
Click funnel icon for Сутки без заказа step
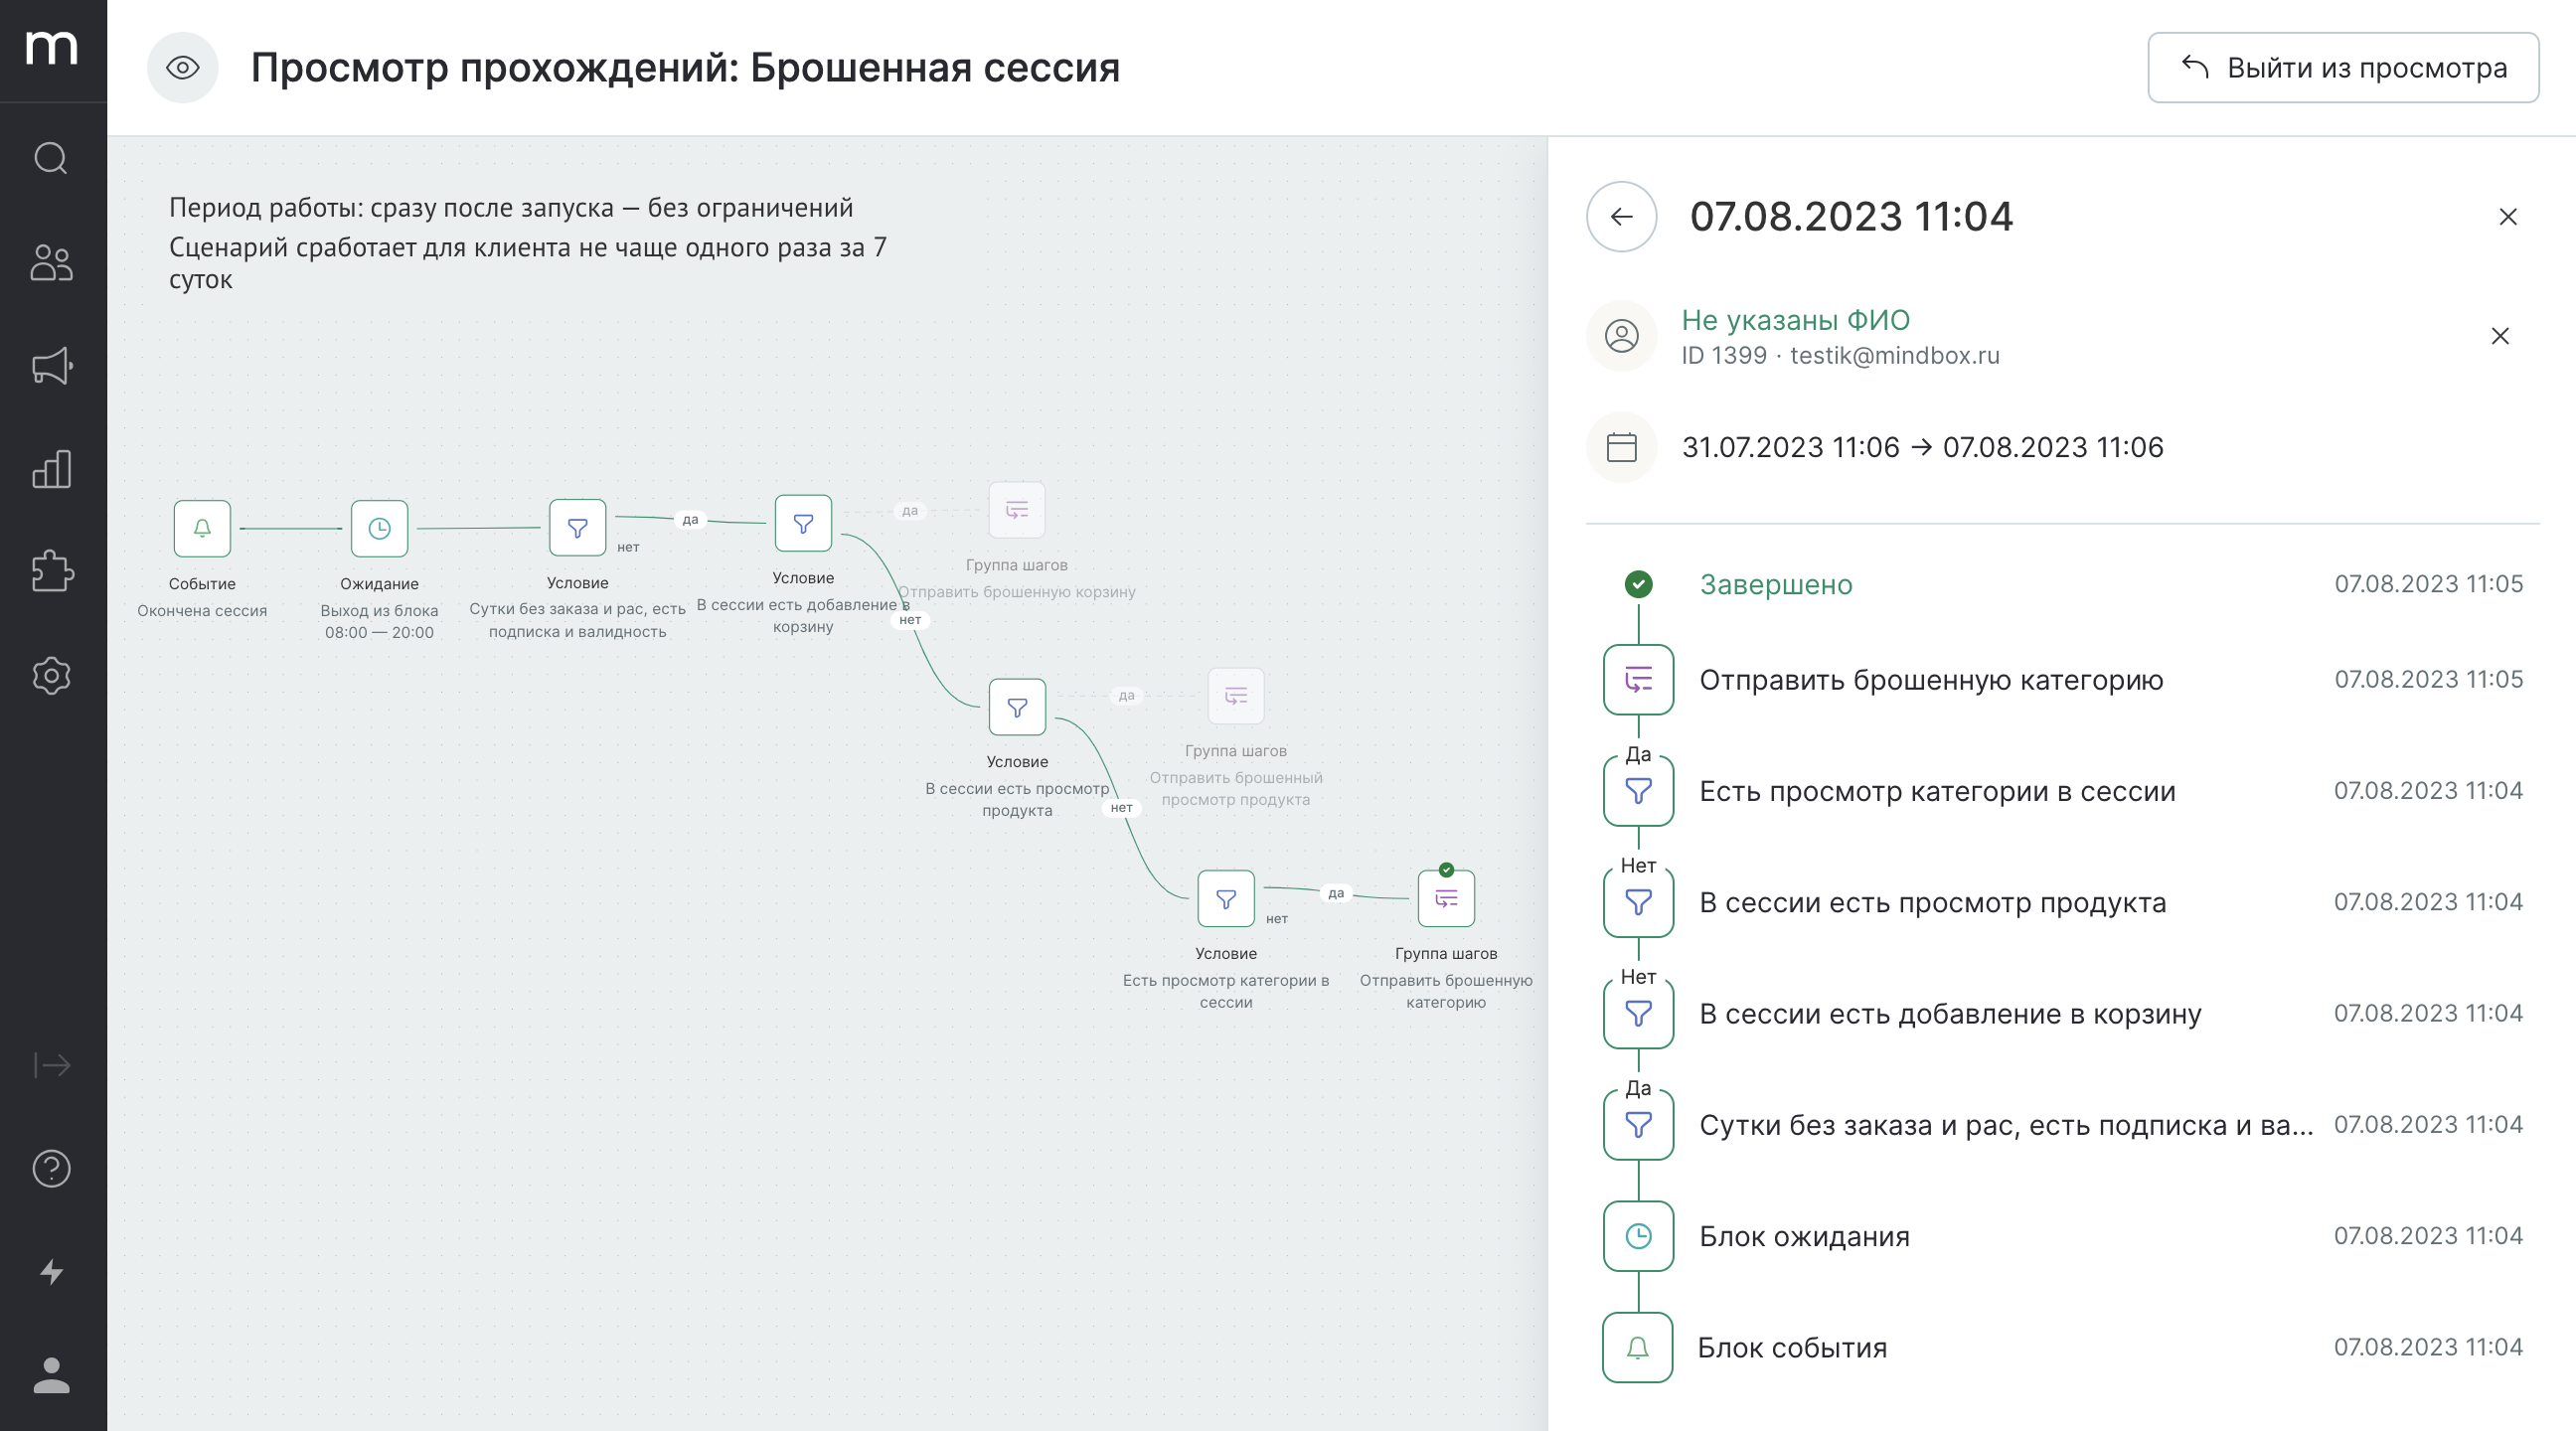click(x=1638, y=1125)
